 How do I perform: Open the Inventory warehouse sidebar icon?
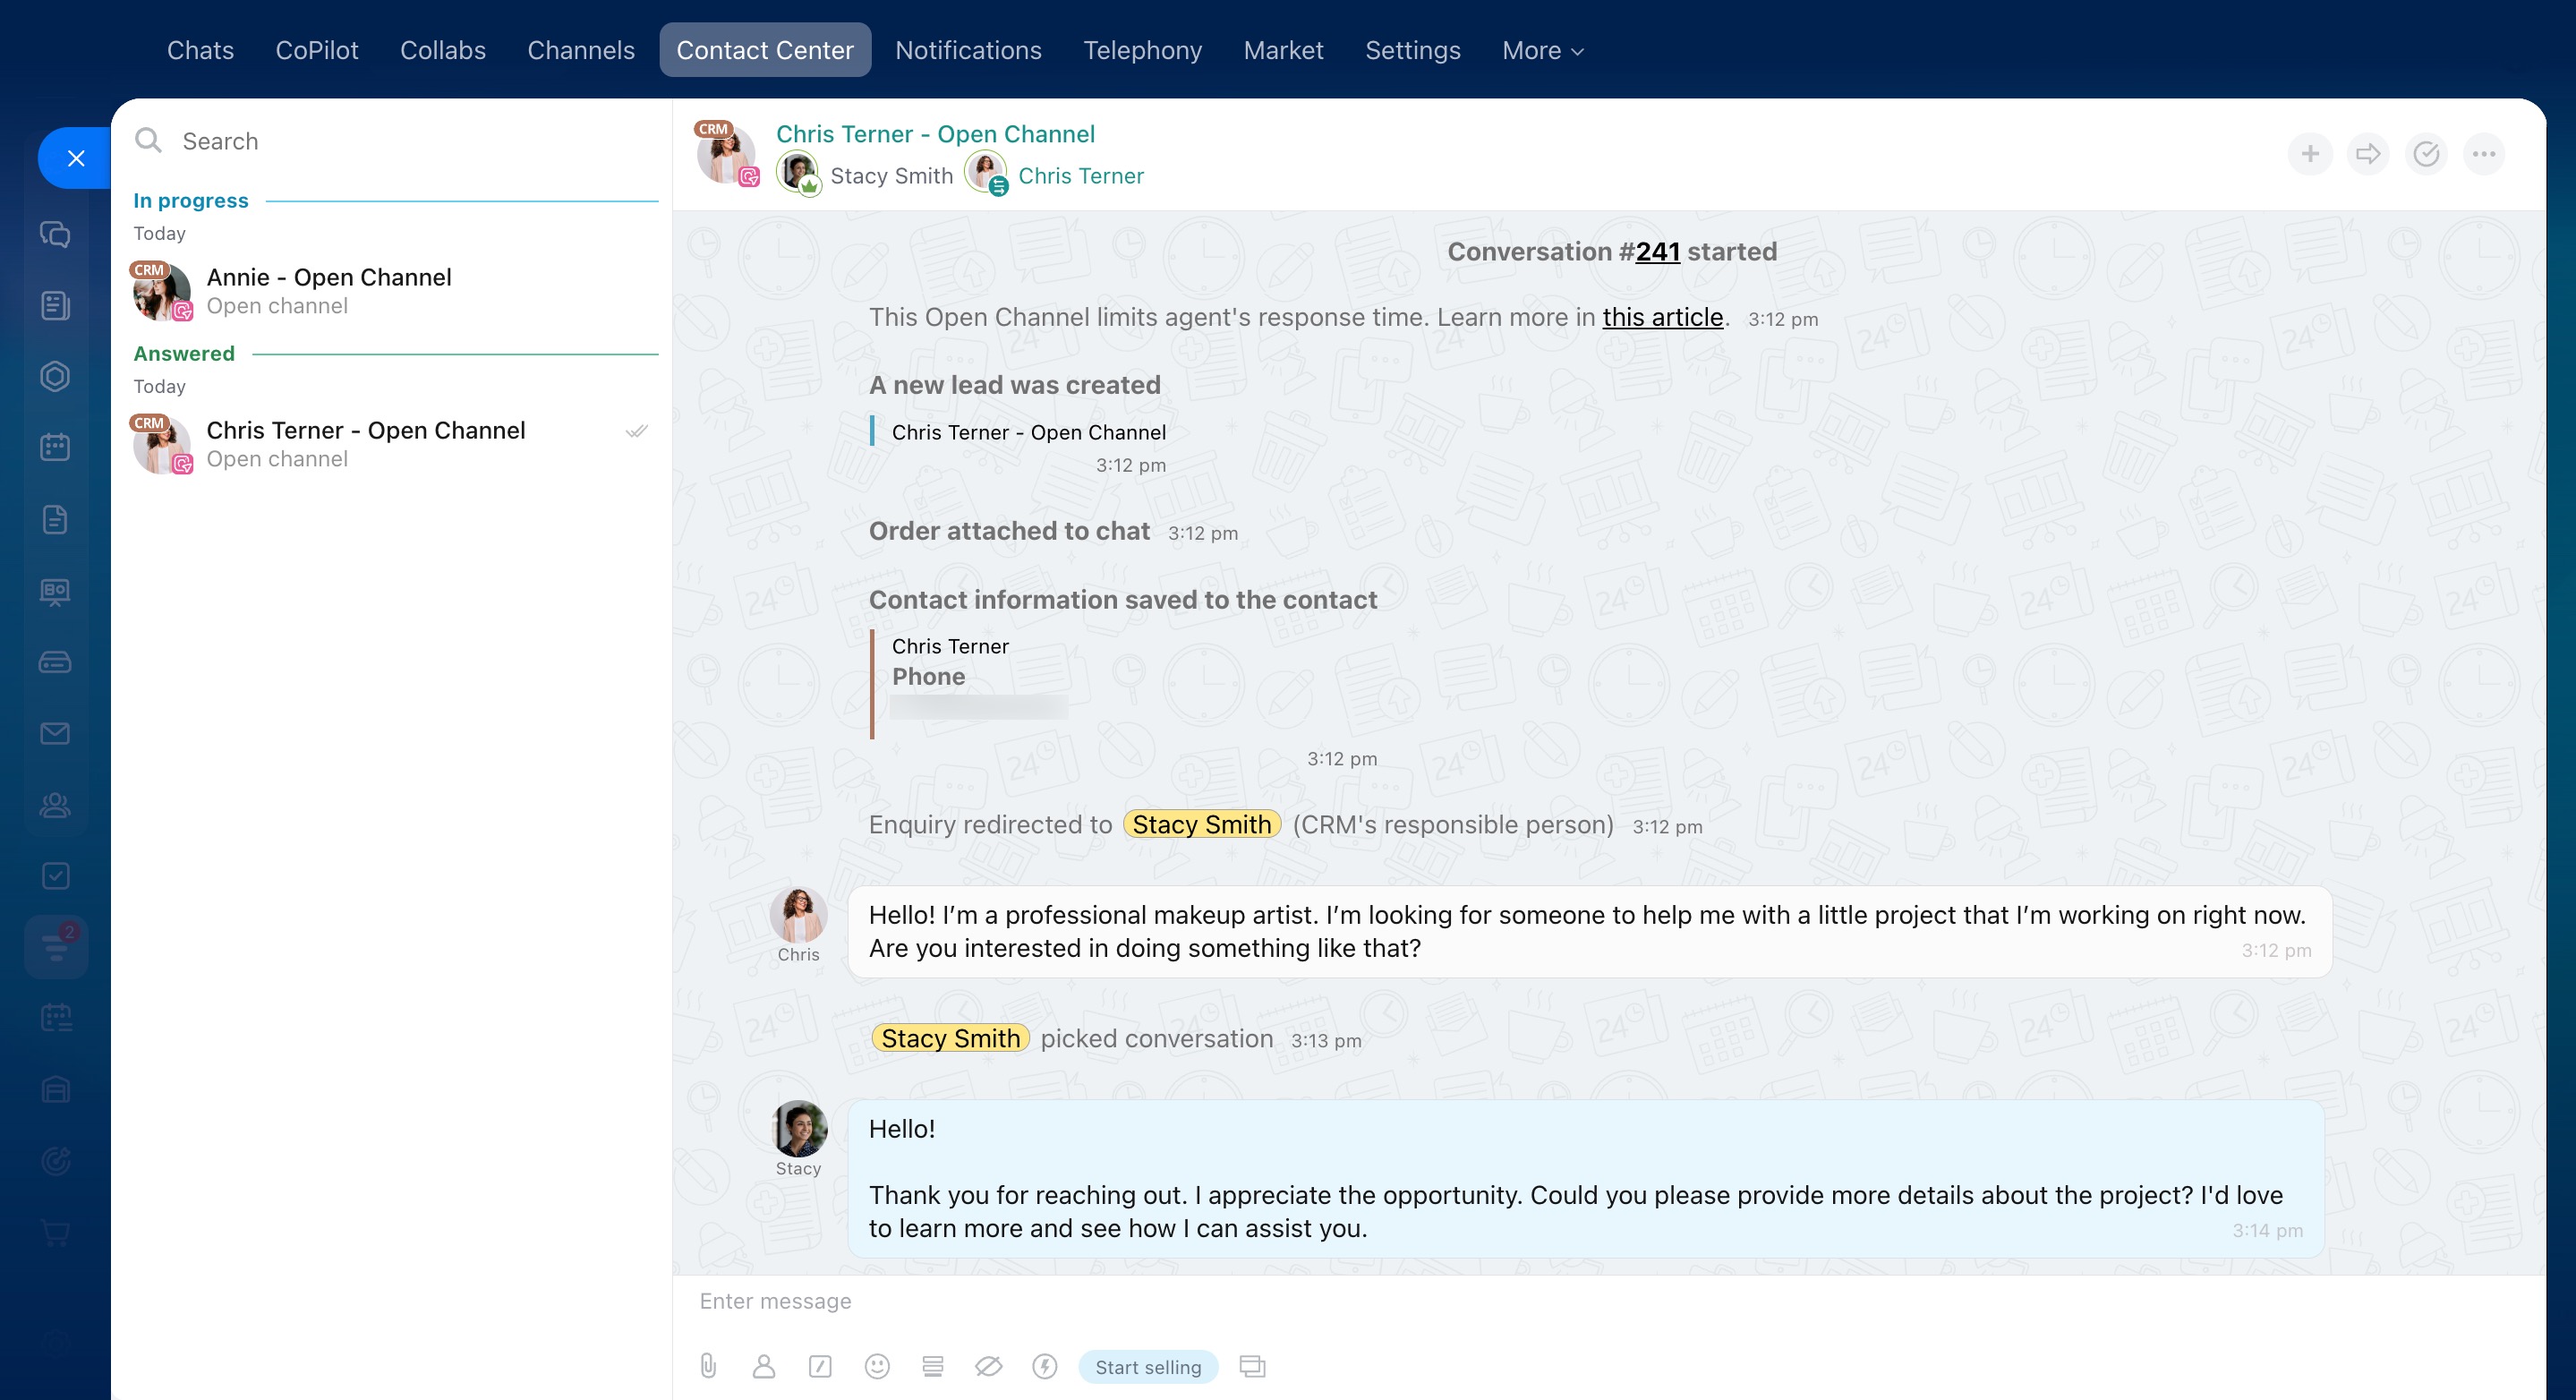pos(55,1089)
